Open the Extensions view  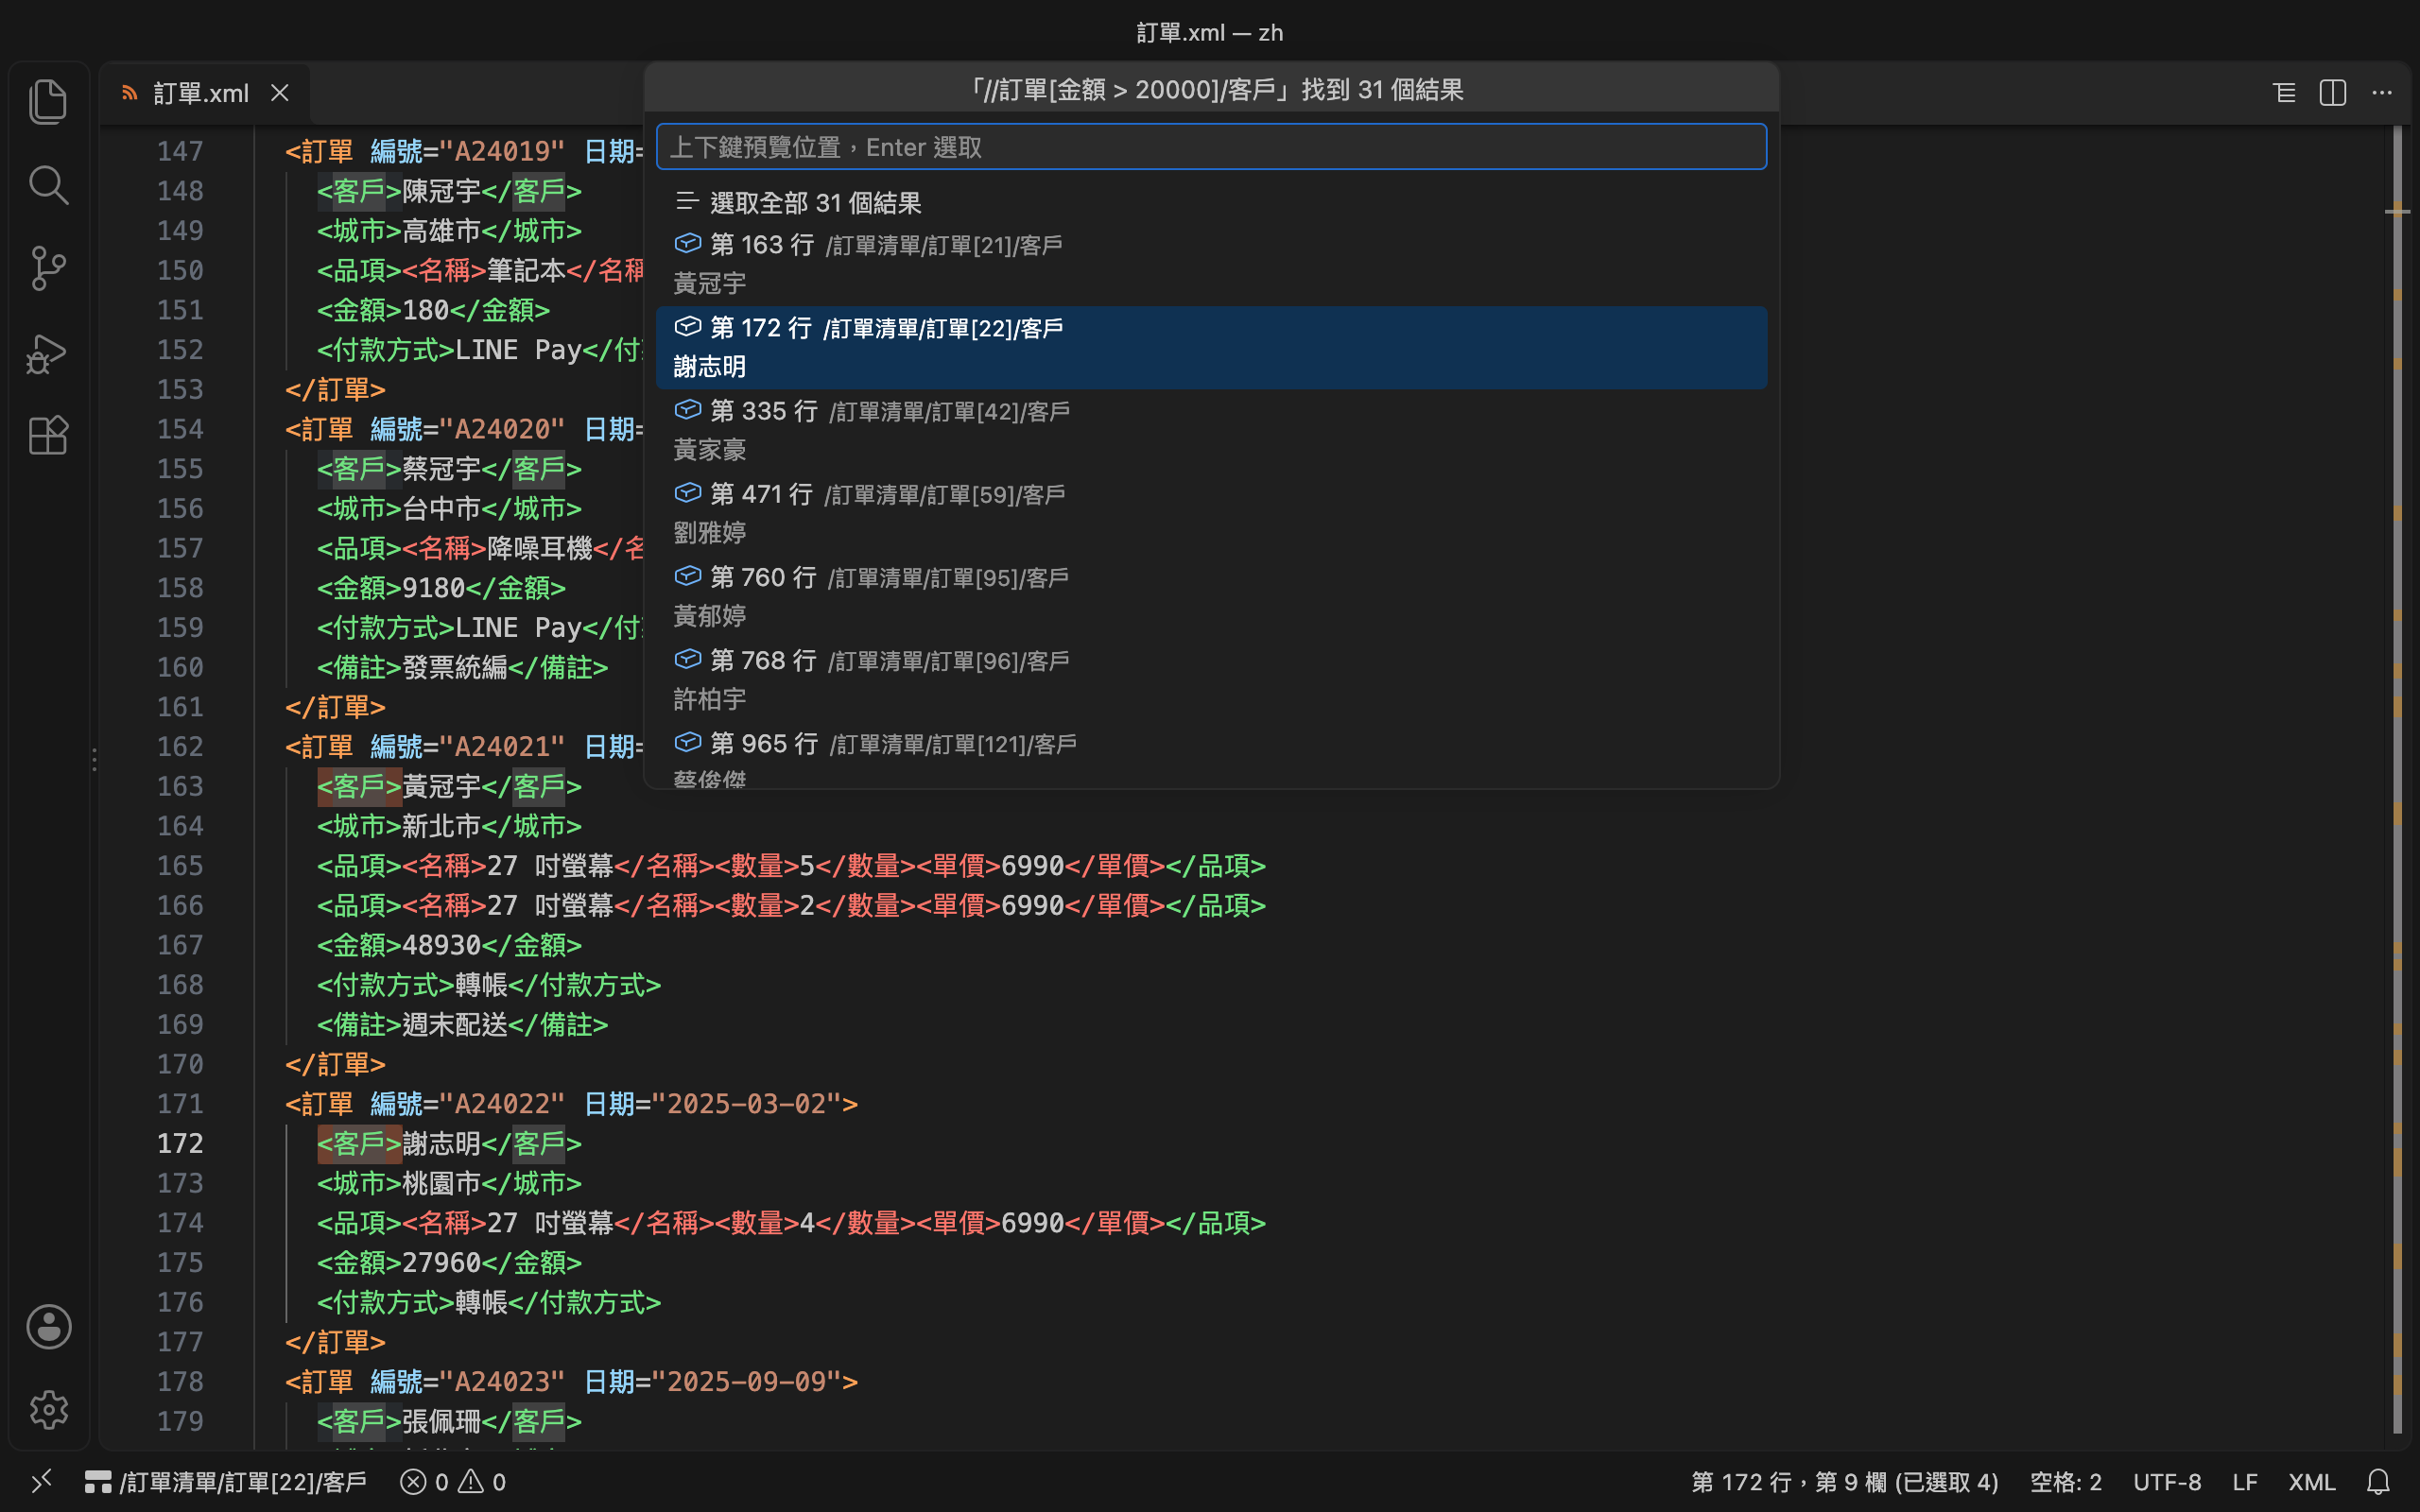48,436
